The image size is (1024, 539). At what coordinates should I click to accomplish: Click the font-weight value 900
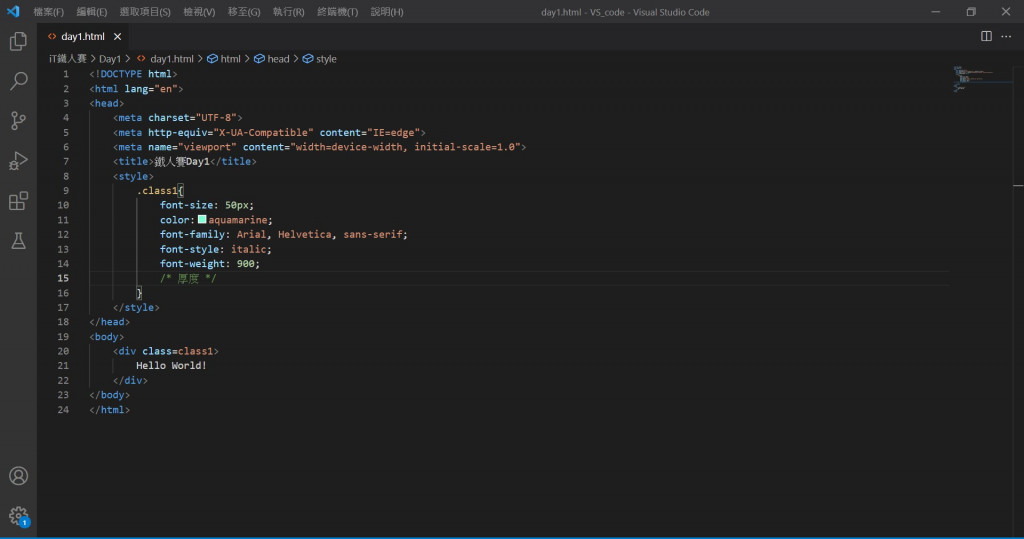pyautogui.click(x=246, y=264)
